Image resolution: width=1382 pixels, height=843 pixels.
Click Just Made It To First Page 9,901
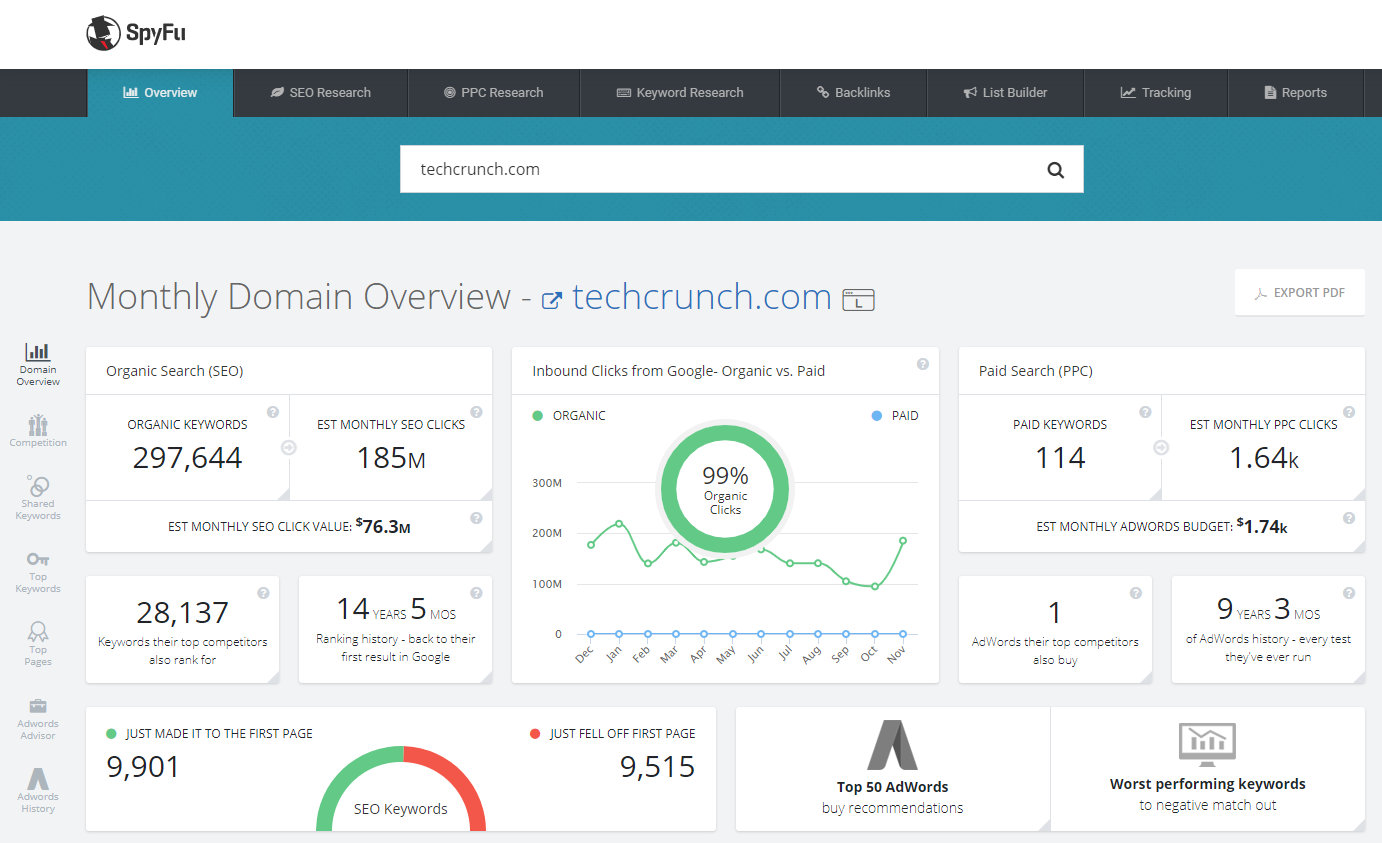[x=209, y=754]
